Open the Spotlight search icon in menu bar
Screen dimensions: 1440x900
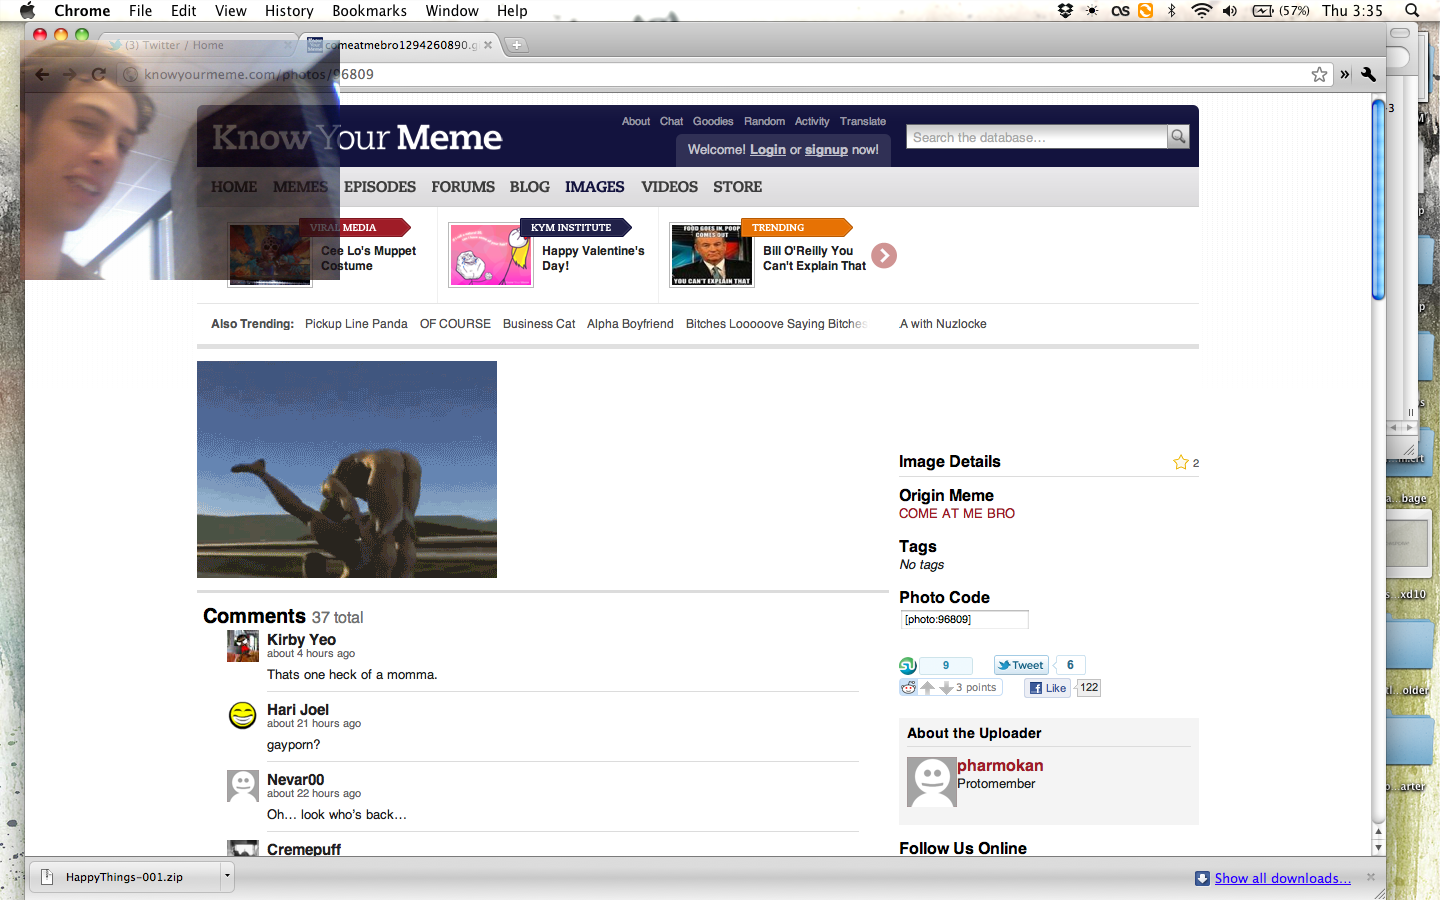point(1412,11)
